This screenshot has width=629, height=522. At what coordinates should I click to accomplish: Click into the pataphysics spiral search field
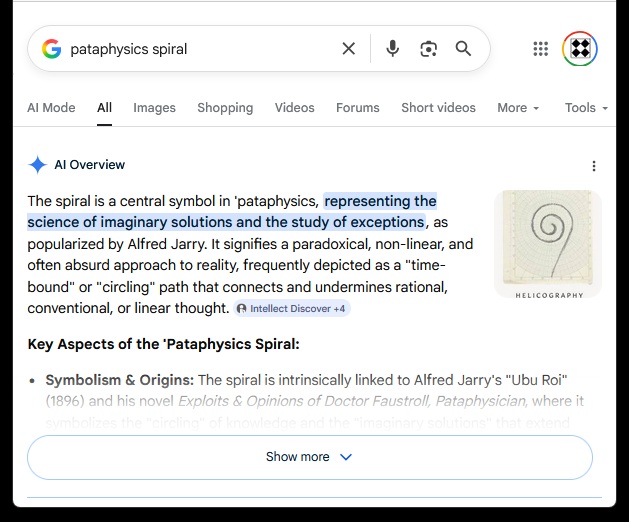pos(200,49)
